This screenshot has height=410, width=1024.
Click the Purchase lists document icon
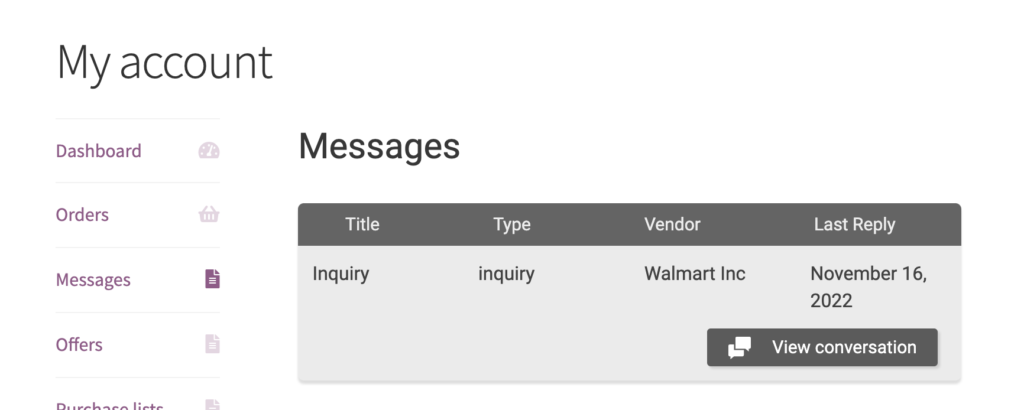pyautogui.click(x=212, y=405)
